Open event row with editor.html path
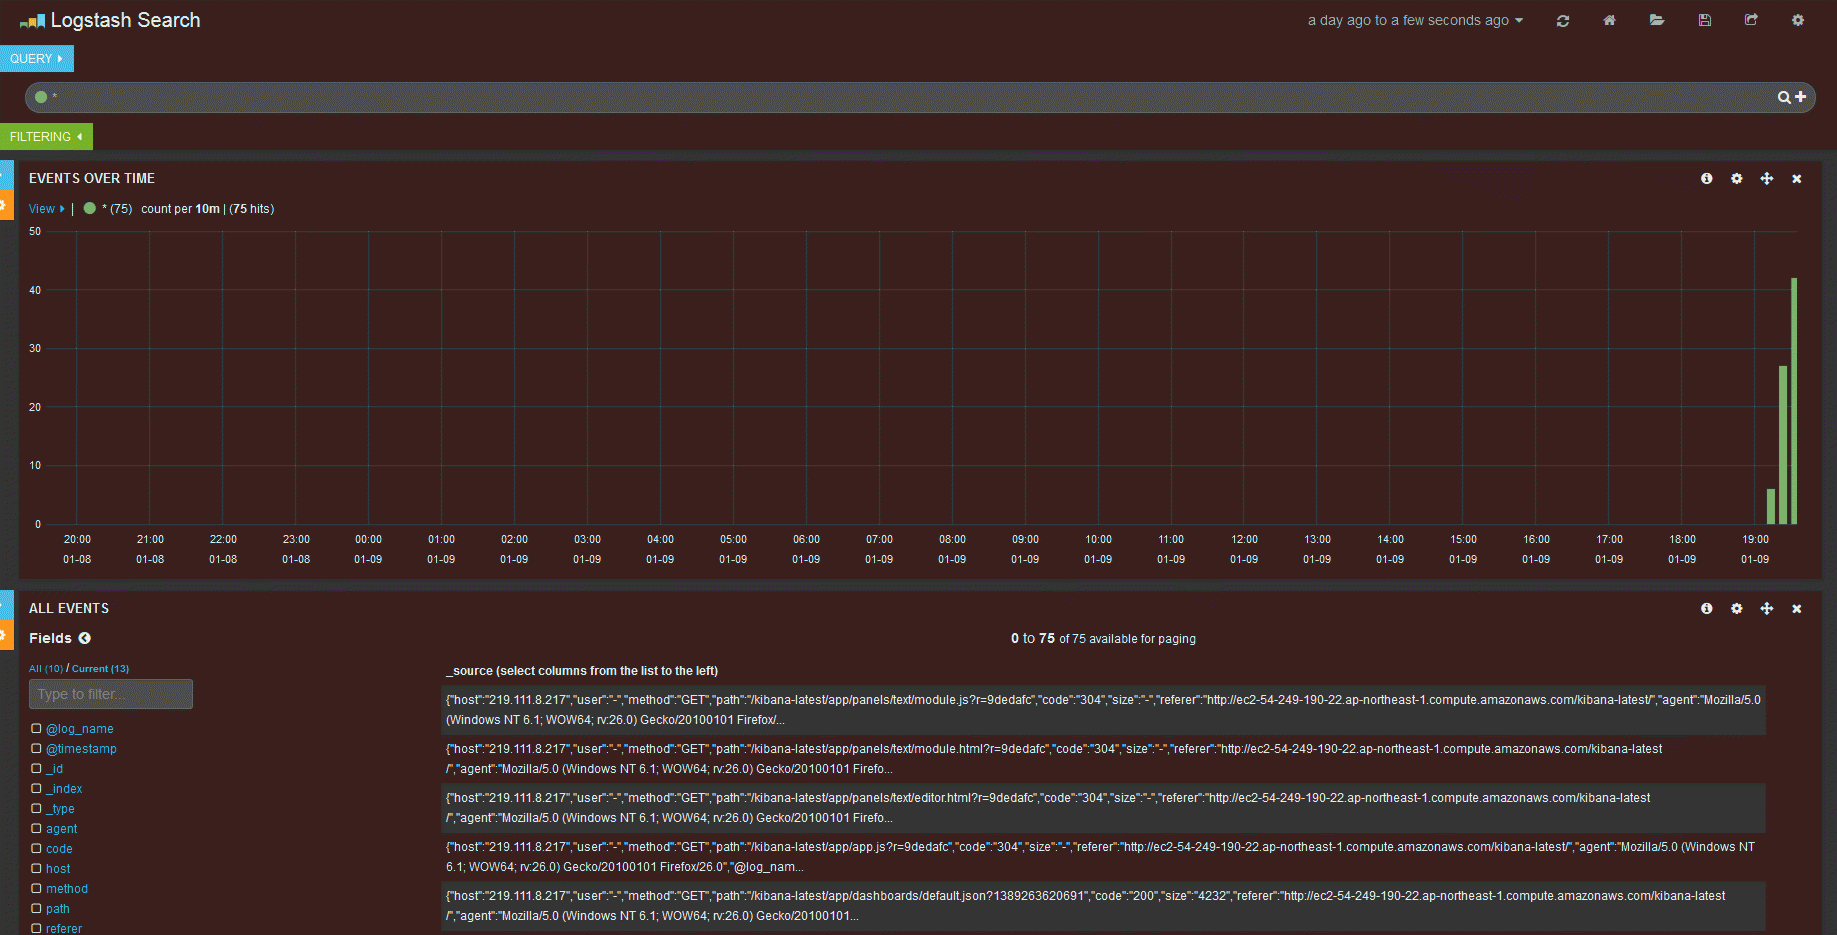 [1103, 808]
